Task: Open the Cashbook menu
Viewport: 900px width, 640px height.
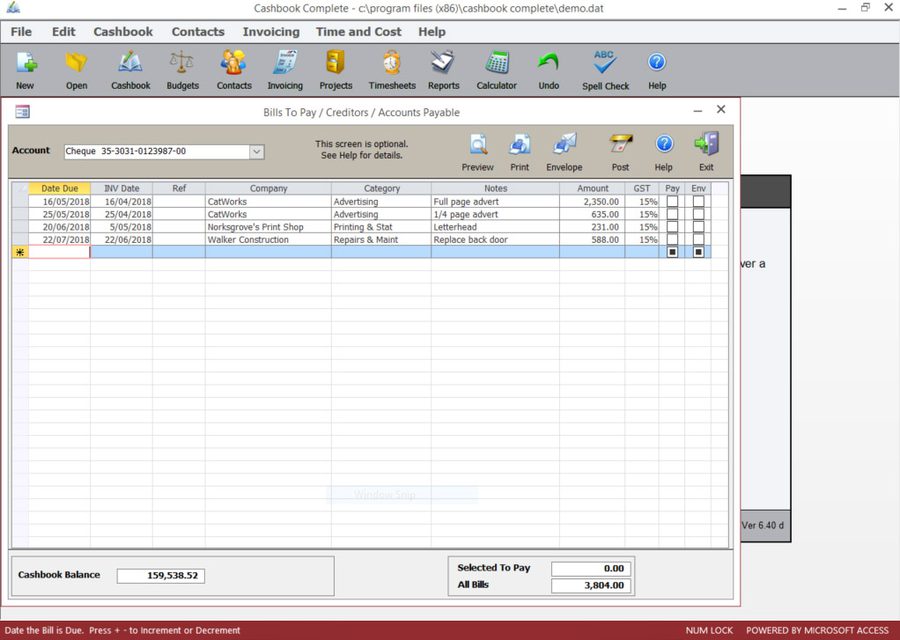Action: tap(123, 32)
